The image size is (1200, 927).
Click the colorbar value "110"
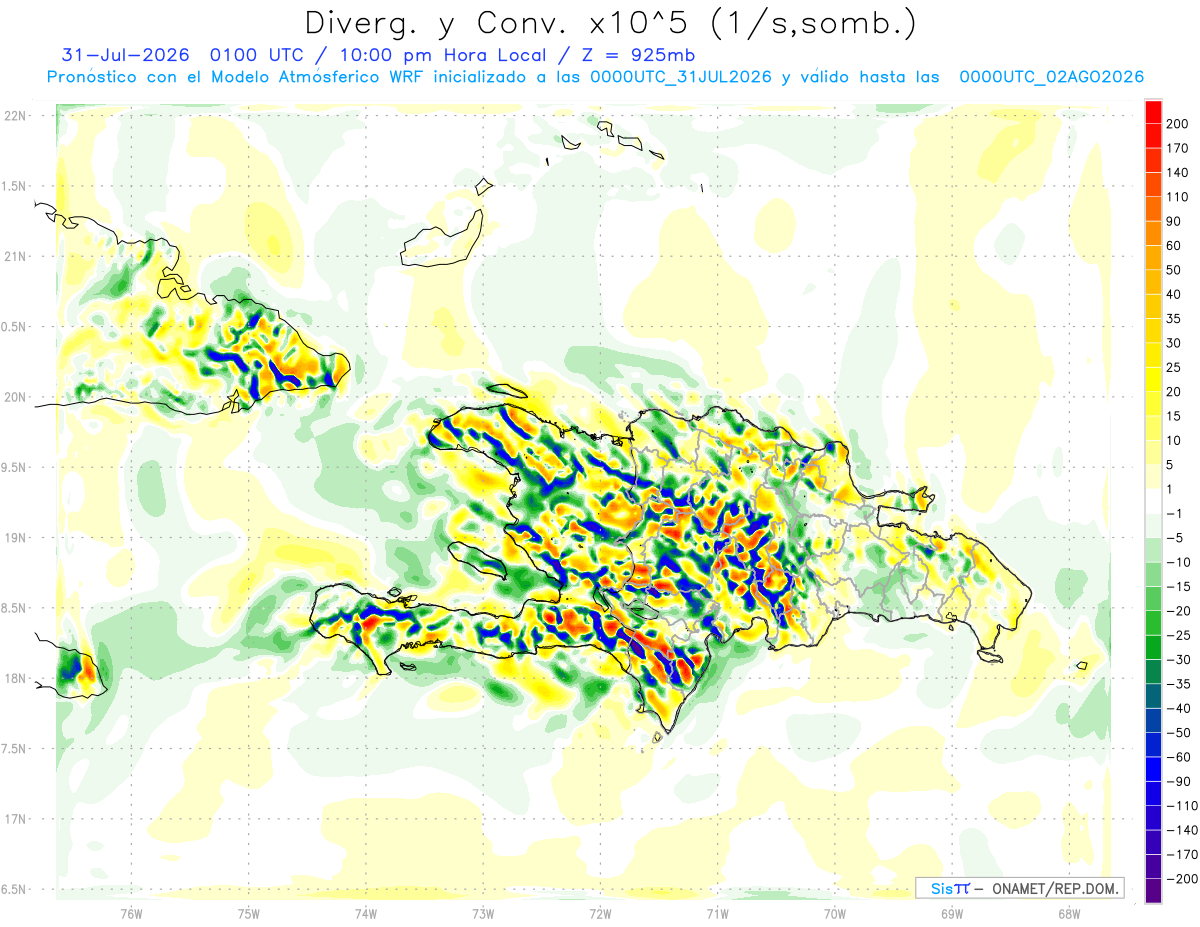tap(1178, 197)
